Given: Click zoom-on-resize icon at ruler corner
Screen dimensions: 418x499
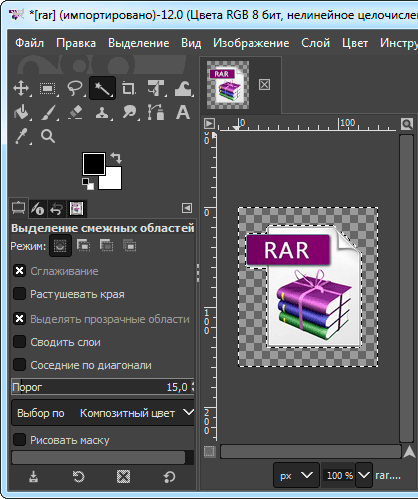Looking at the screenshot, I should (x=407, y=124).
